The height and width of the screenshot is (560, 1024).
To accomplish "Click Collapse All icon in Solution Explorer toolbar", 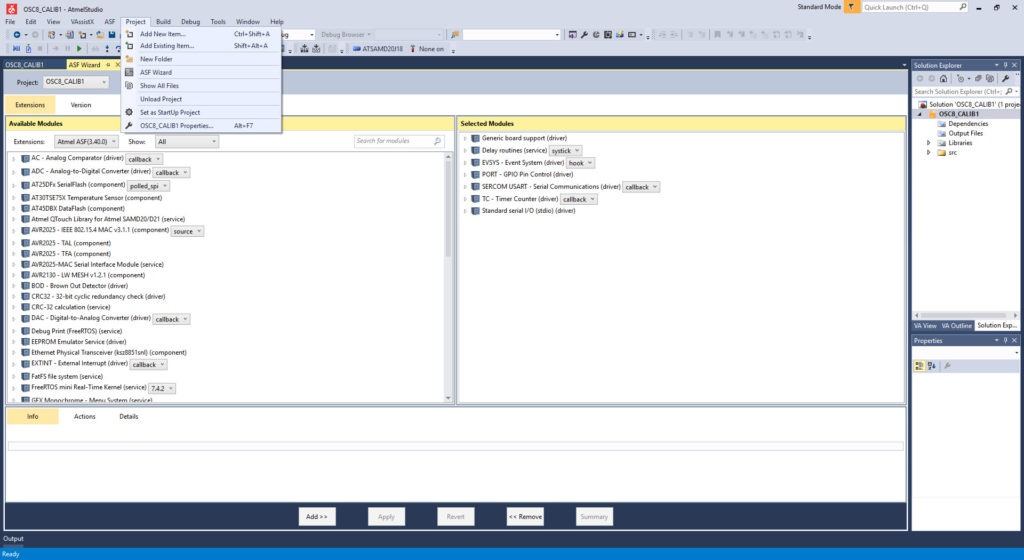I will (978, 78).
